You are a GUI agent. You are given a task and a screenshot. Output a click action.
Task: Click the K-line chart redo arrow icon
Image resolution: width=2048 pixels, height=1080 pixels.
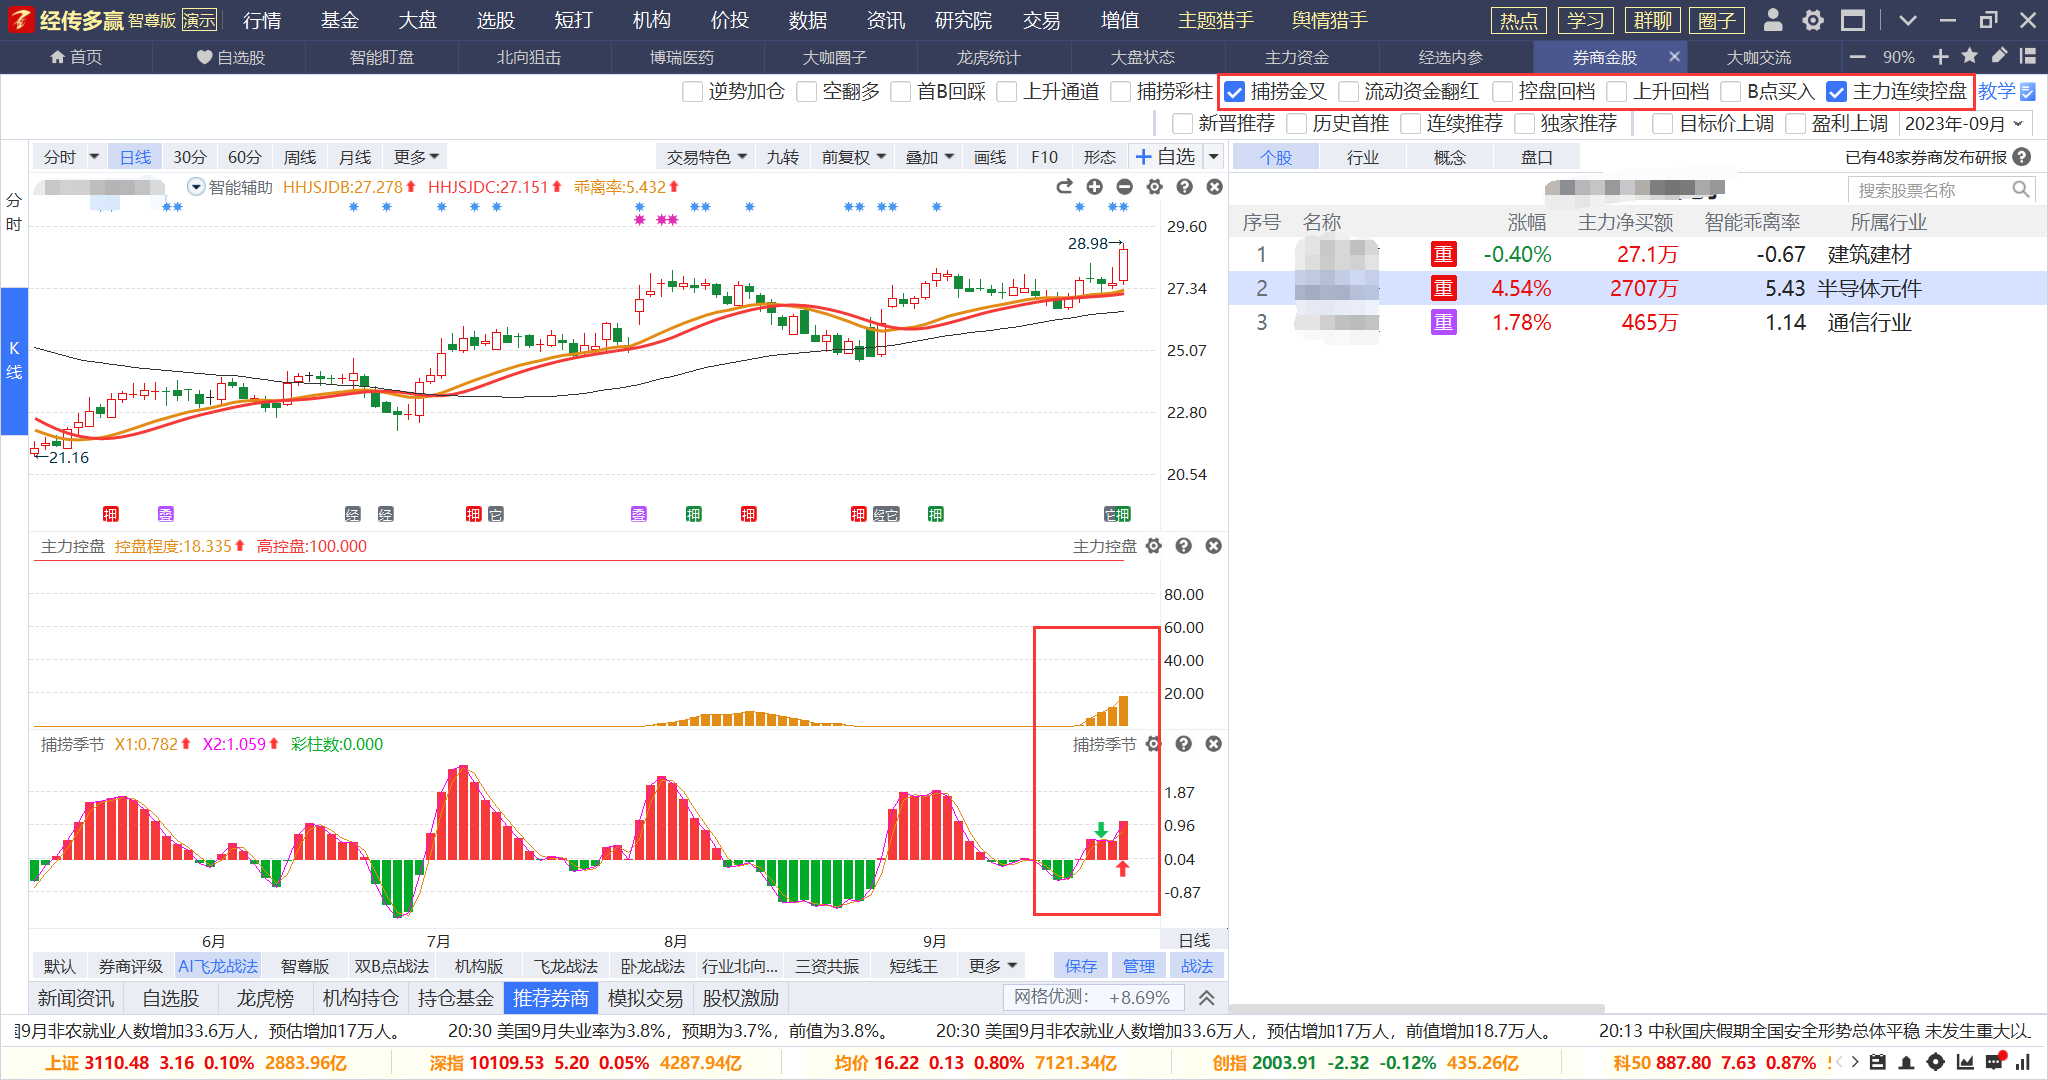(1064, 187)
